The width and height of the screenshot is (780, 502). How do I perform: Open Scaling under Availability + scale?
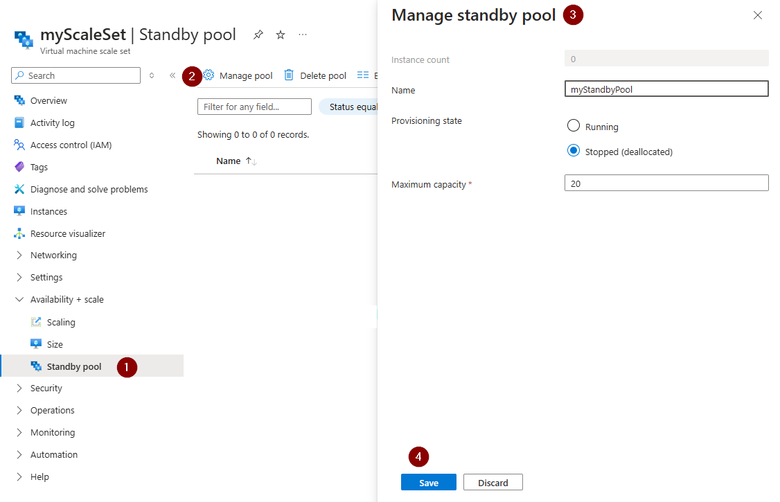click(61, 322)
